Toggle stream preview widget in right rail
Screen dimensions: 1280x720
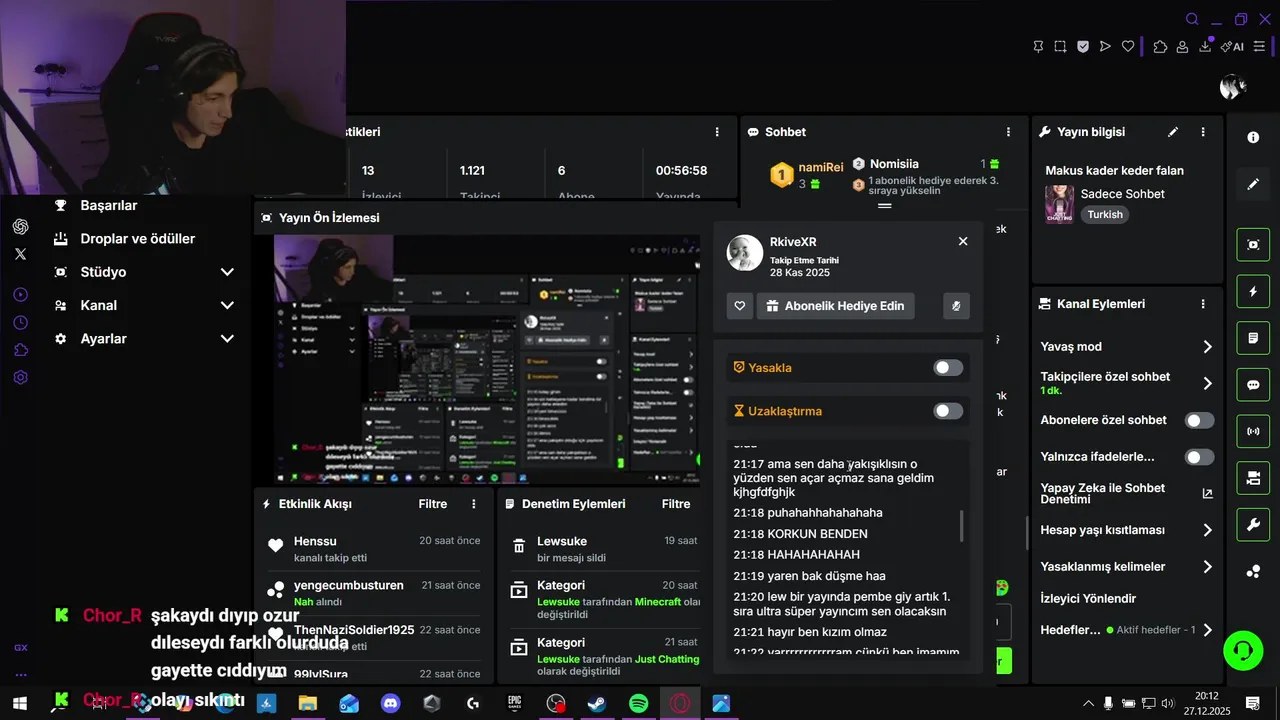click(1254, 244)
